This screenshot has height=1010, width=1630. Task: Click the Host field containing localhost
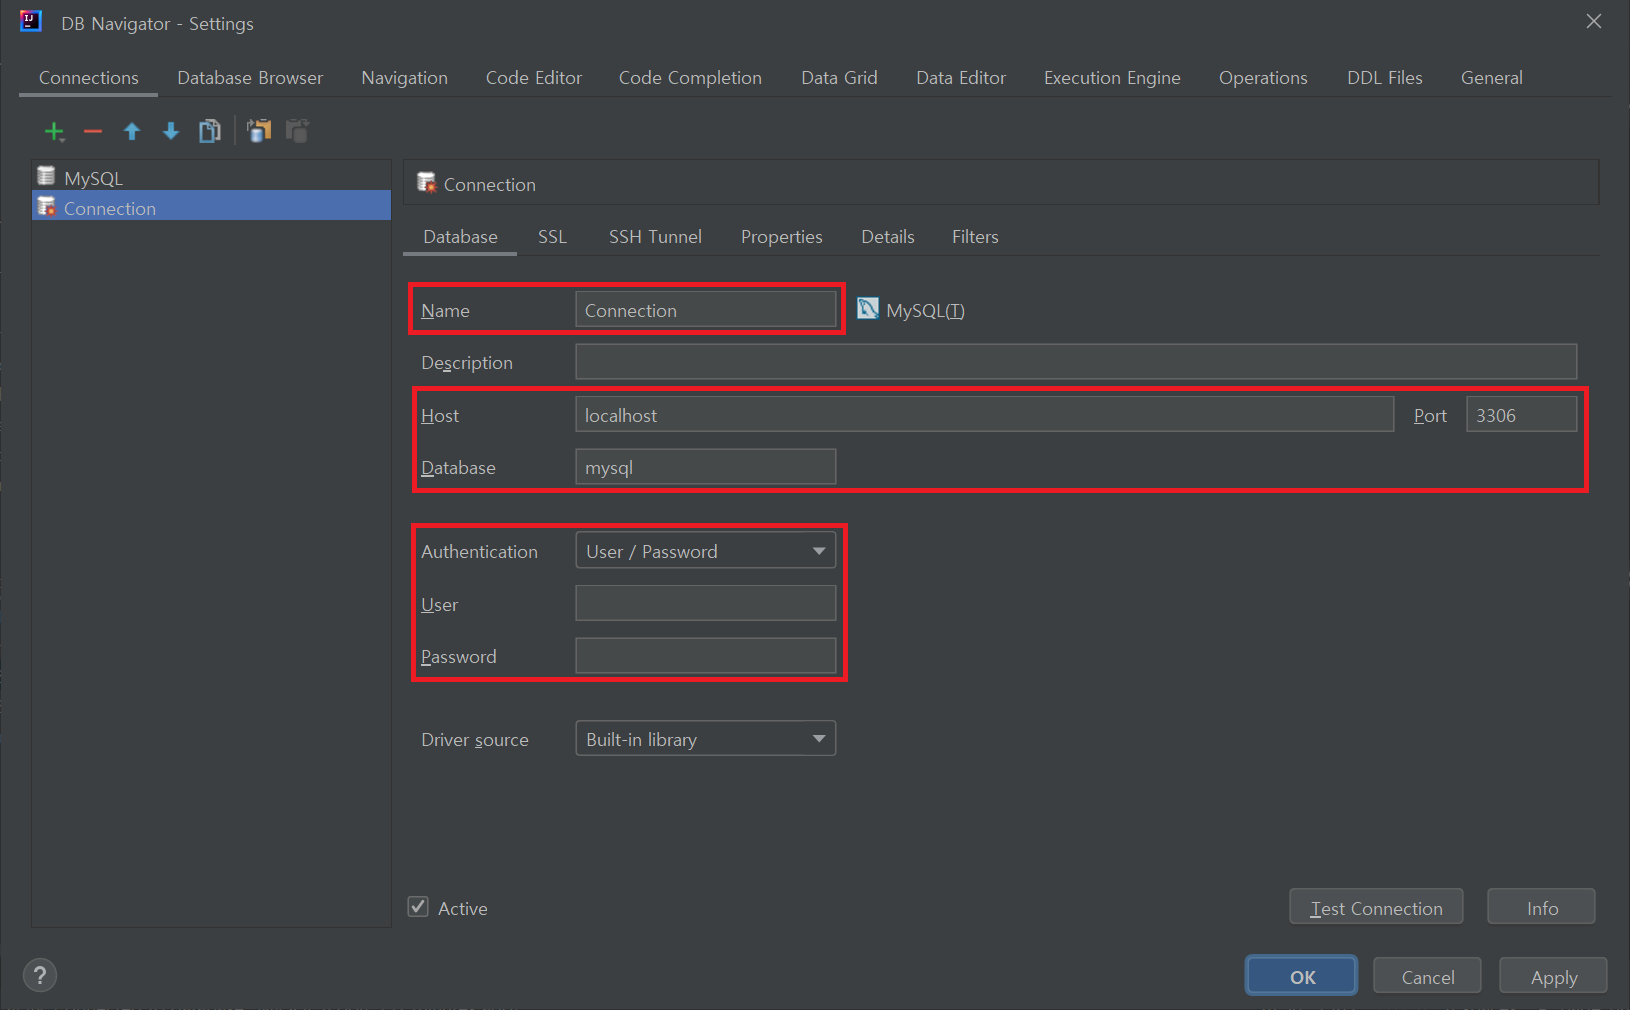tap(985, 414)
